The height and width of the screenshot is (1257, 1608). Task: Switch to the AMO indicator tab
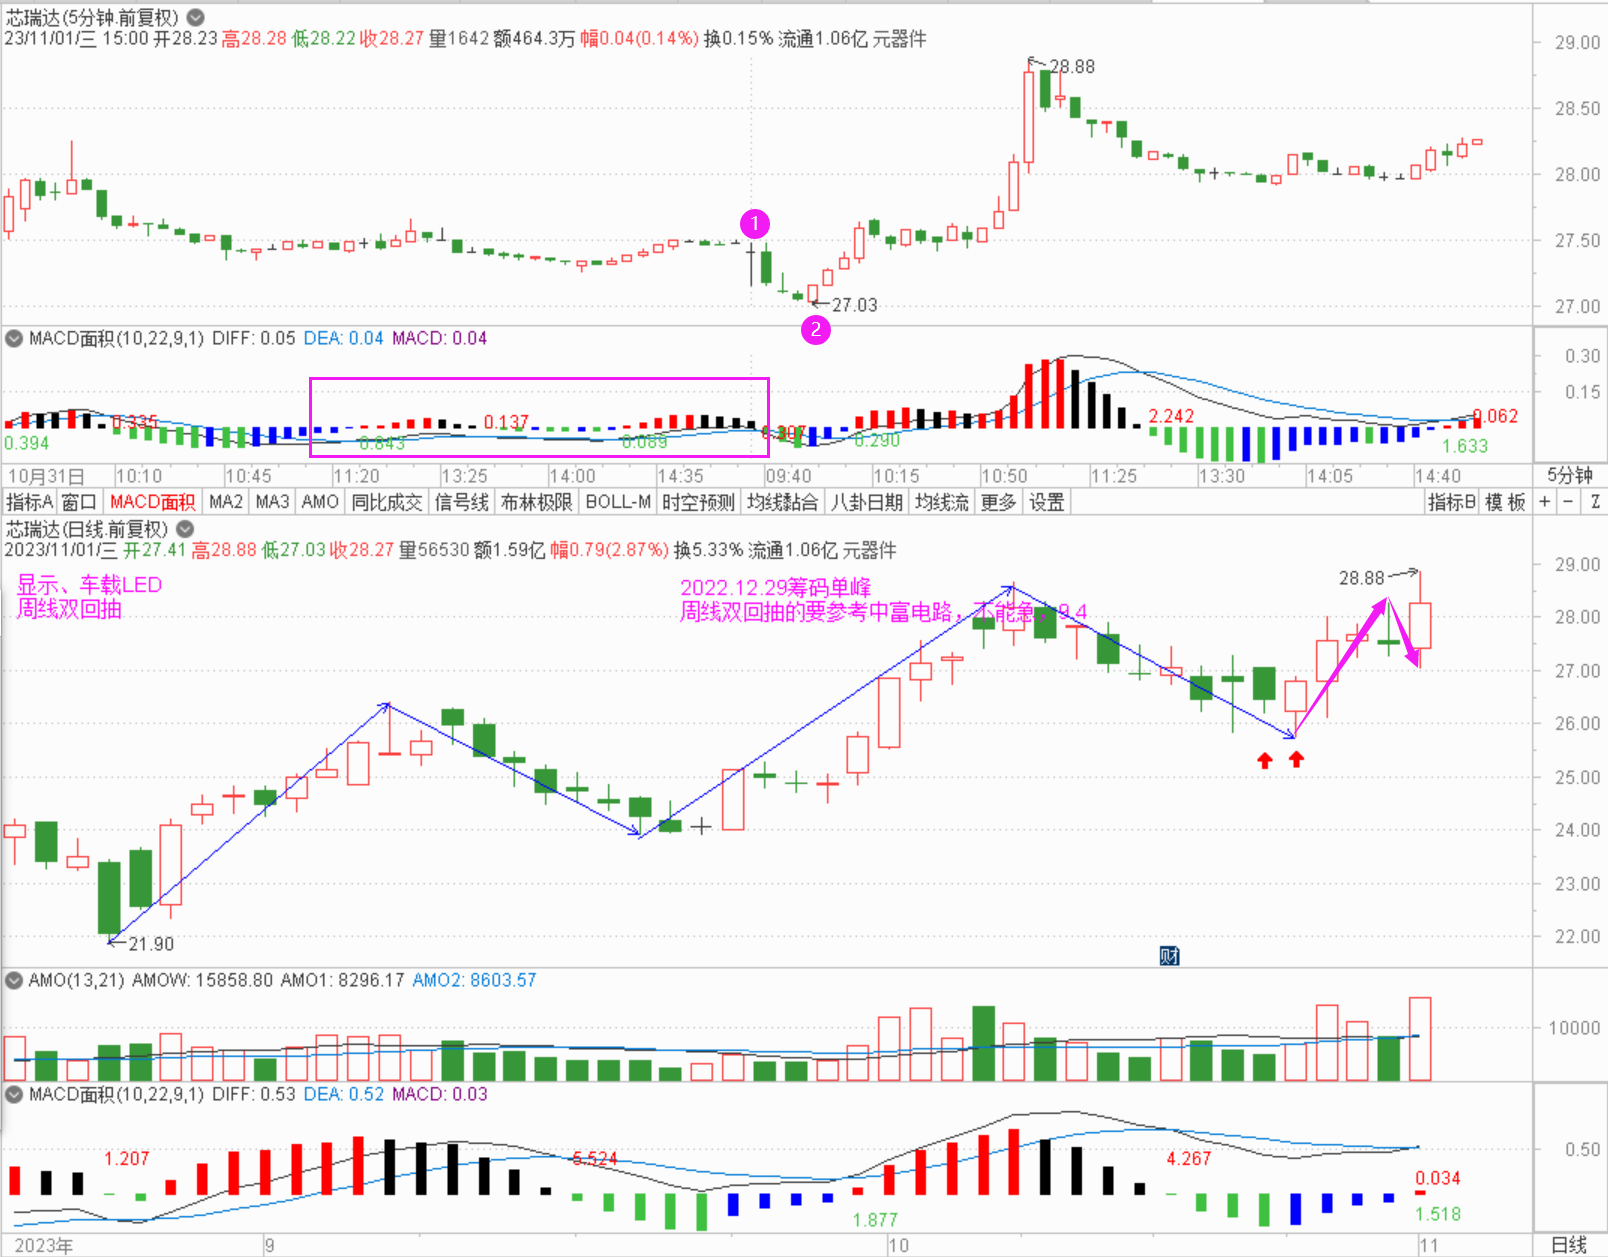click(x=320, y=502)
